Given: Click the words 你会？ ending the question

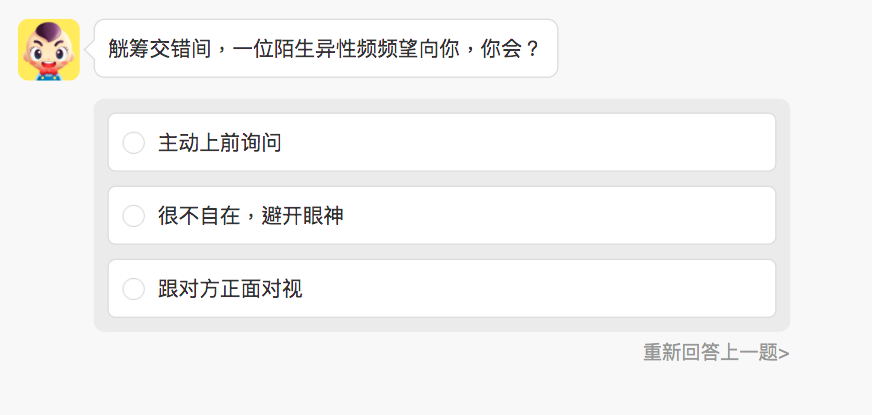Looking at the screenshot, I should click(517, 48).
